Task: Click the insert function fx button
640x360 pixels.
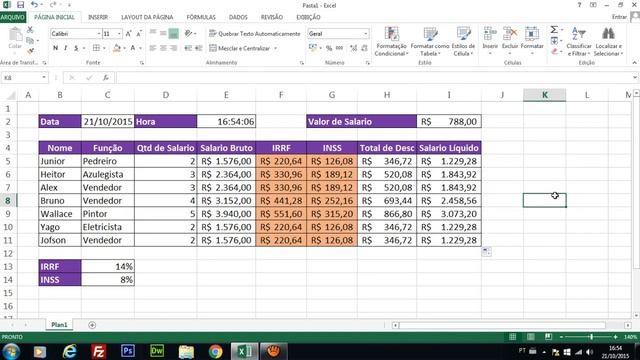Action: coord(106,78)
